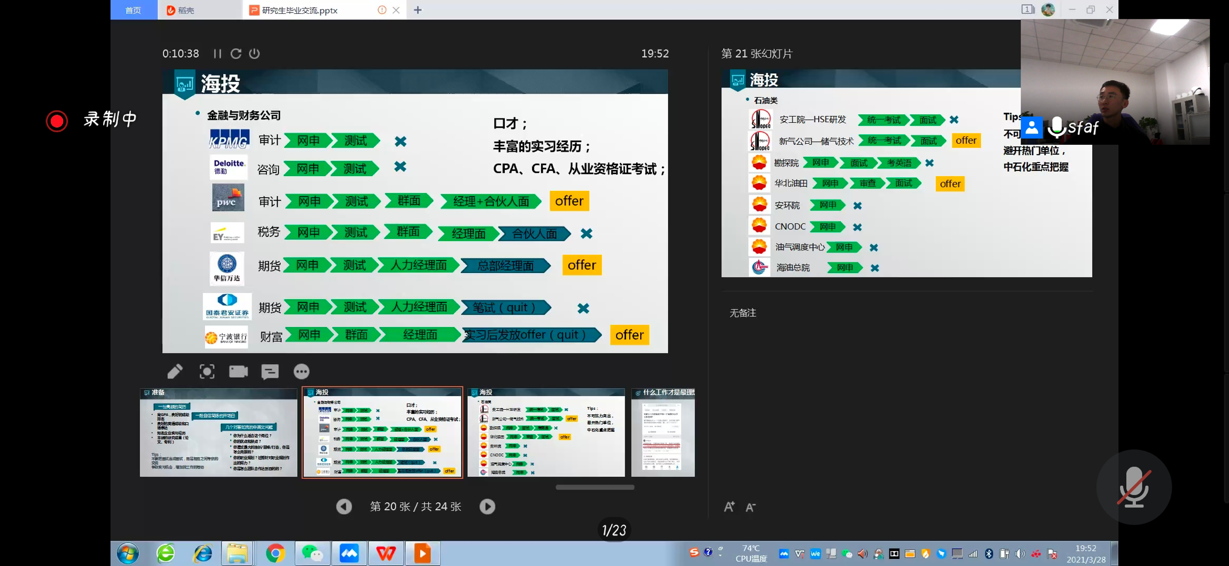Go to the previous slide arrow
This screenshot has height=566, width=1229.
(x=344, y=507)
